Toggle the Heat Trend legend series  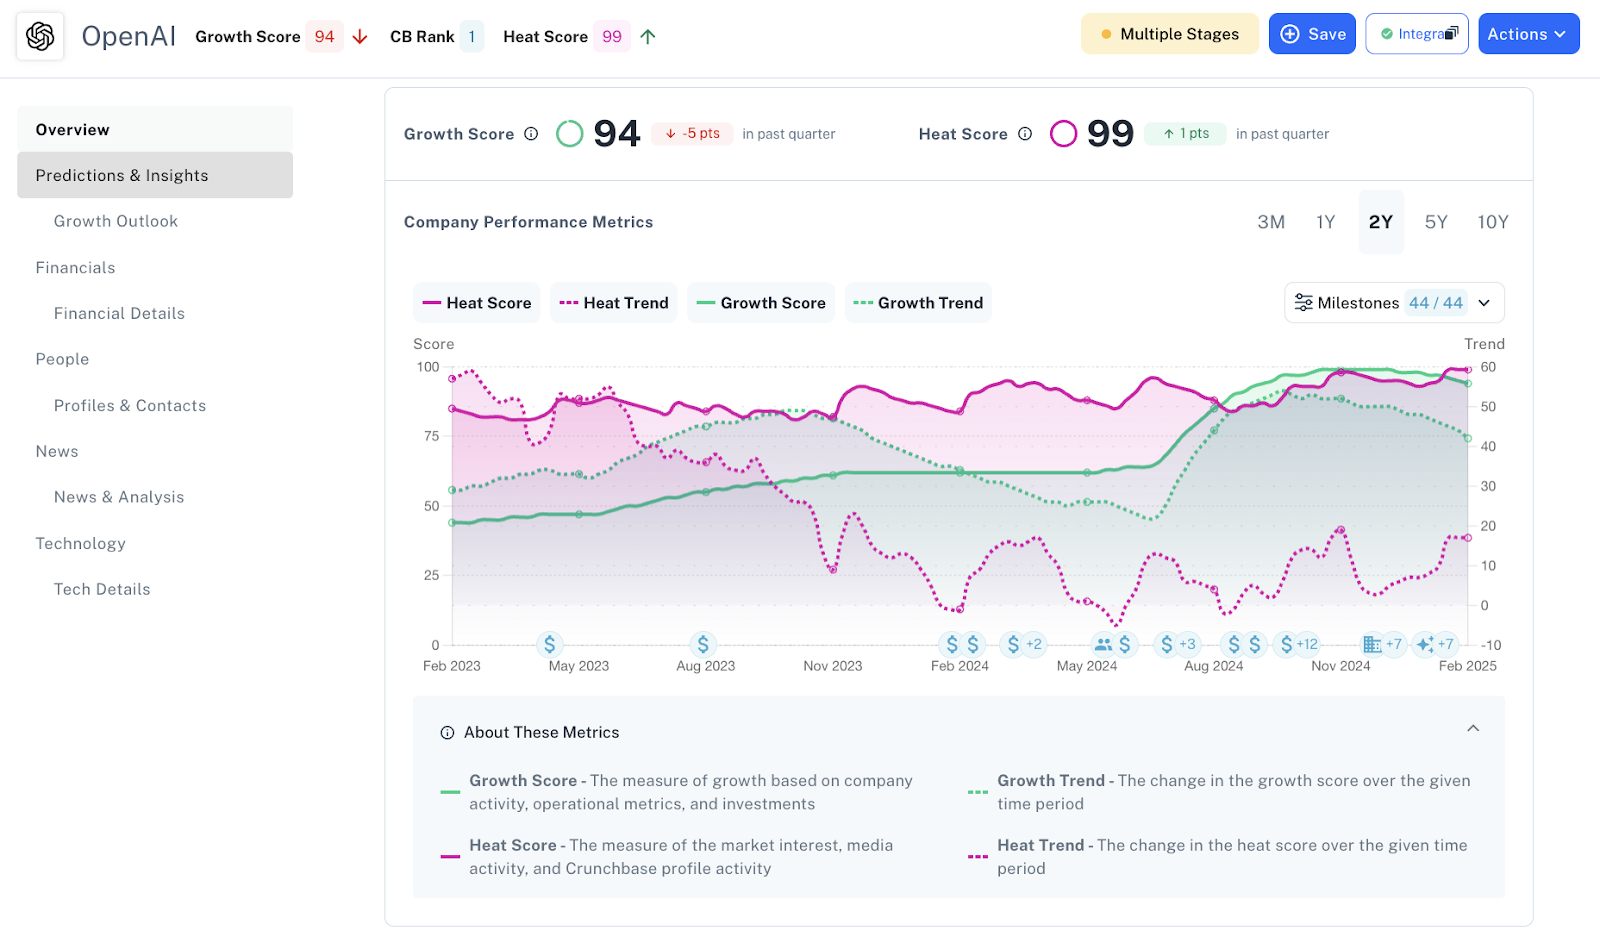pos(614,303)
